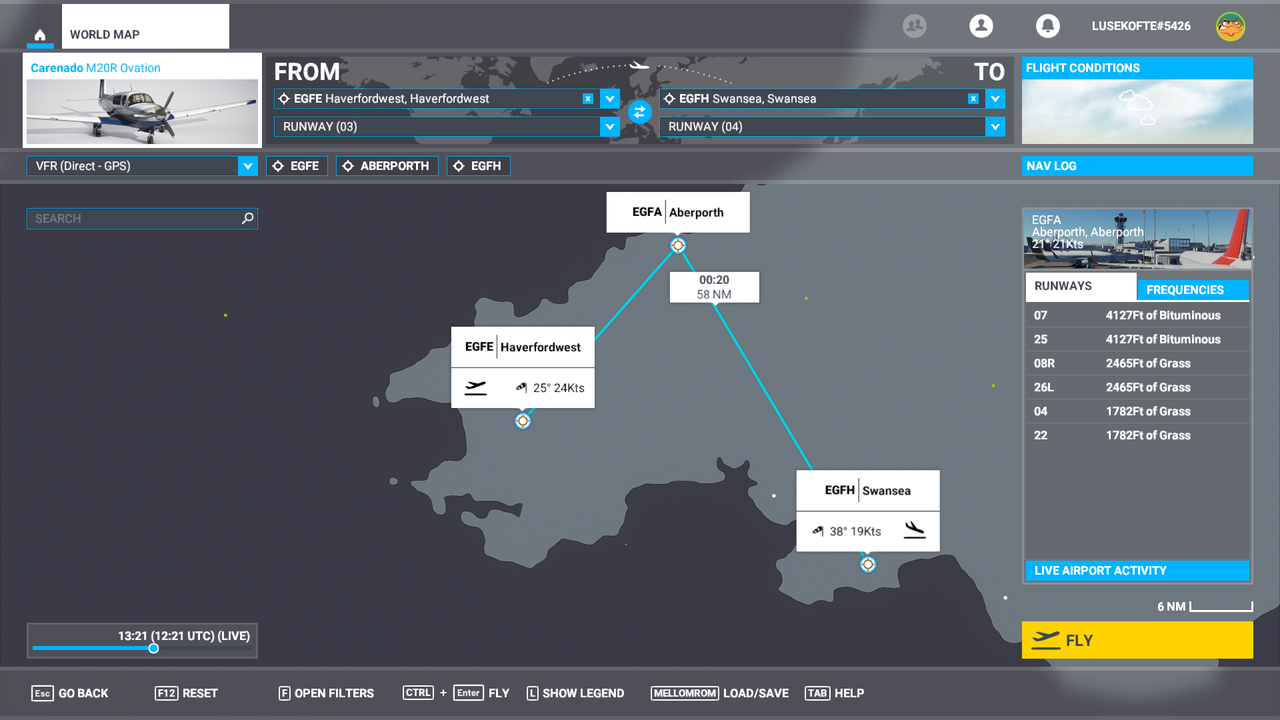Open the notifications bell
The height and width of the screenshot is (720, 1280).
pos(1047,26)
